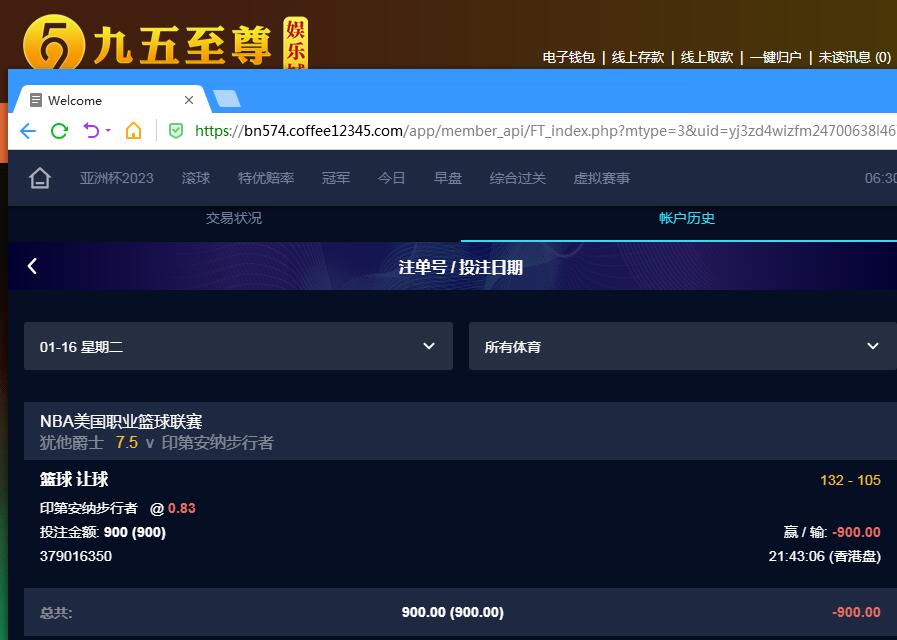Click the total amount 900.00 (900.00)
Viewport: 897px width, 640px height.
click(453, 612)
